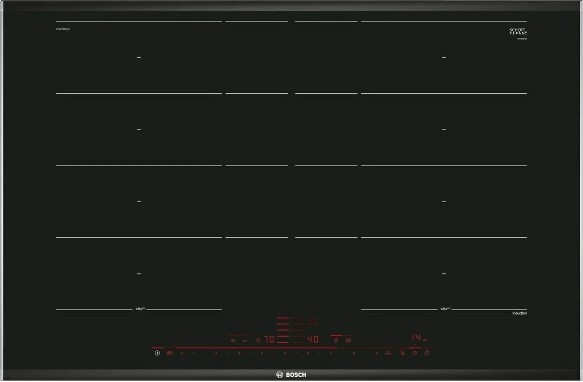Tap the bottom-right flex cooking zone marker
The width and height of the screenshot is (583, 382).
click(444, 274)
